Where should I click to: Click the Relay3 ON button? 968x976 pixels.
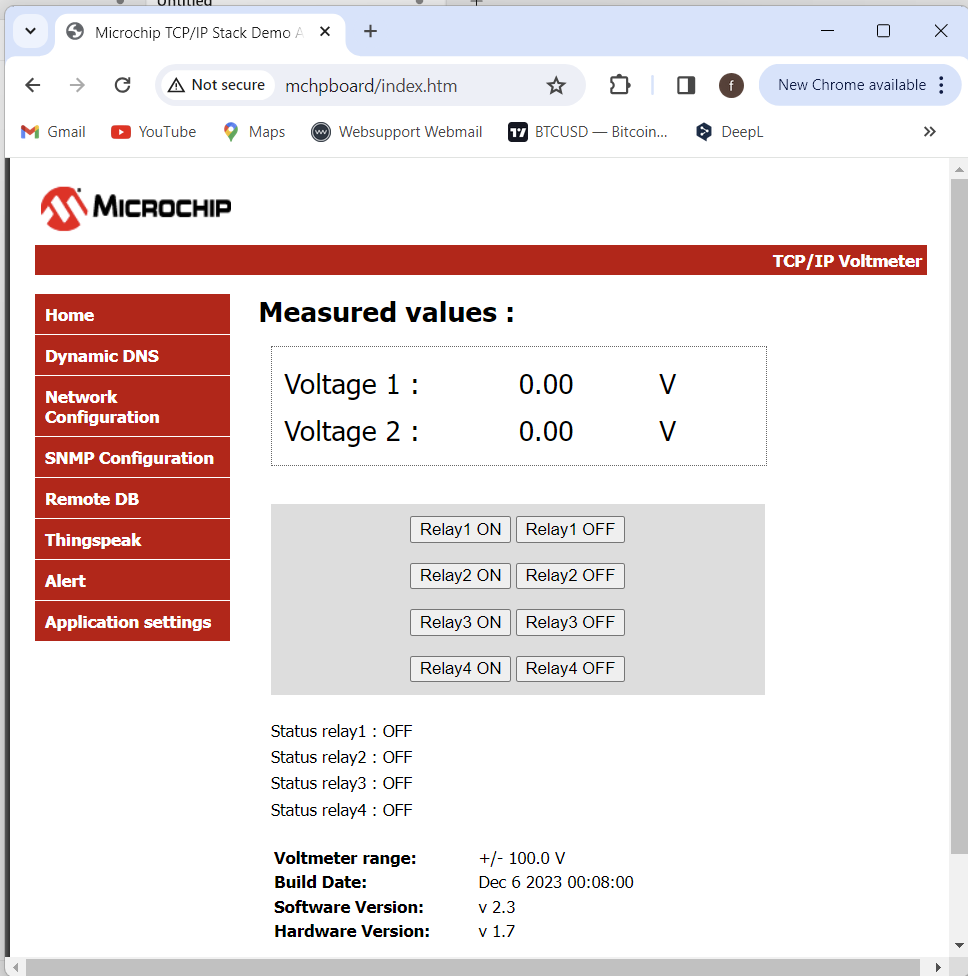click(460, 622)
